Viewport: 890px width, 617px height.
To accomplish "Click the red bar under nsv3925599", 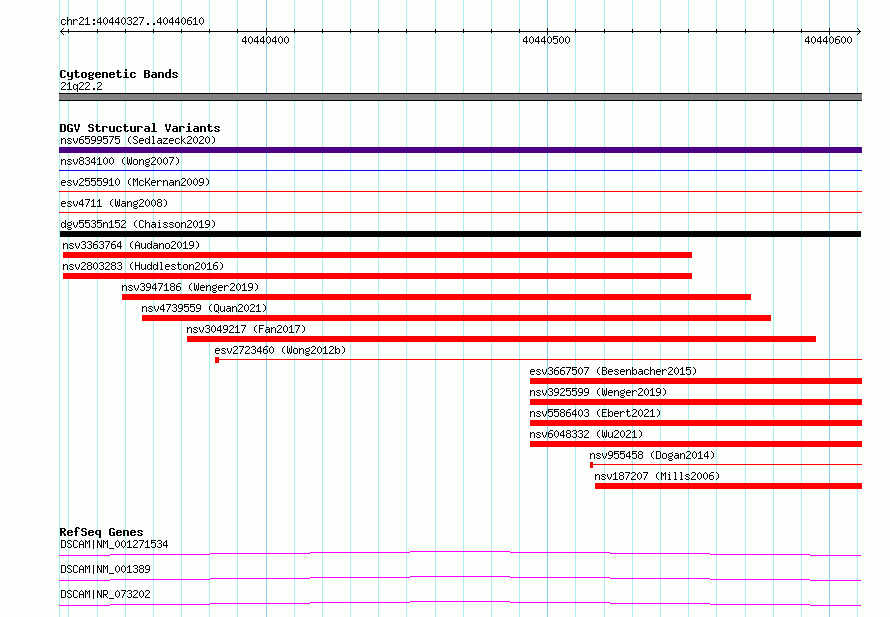I will (x=696, y=402).
